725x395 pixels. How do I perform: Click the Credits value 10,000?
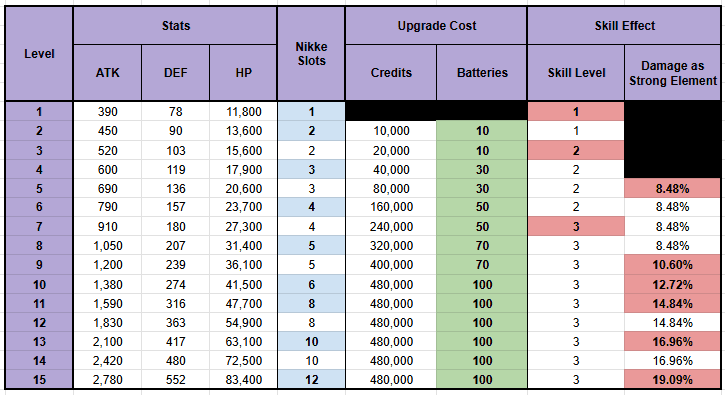pyautogui.click(x=391, y=131)
